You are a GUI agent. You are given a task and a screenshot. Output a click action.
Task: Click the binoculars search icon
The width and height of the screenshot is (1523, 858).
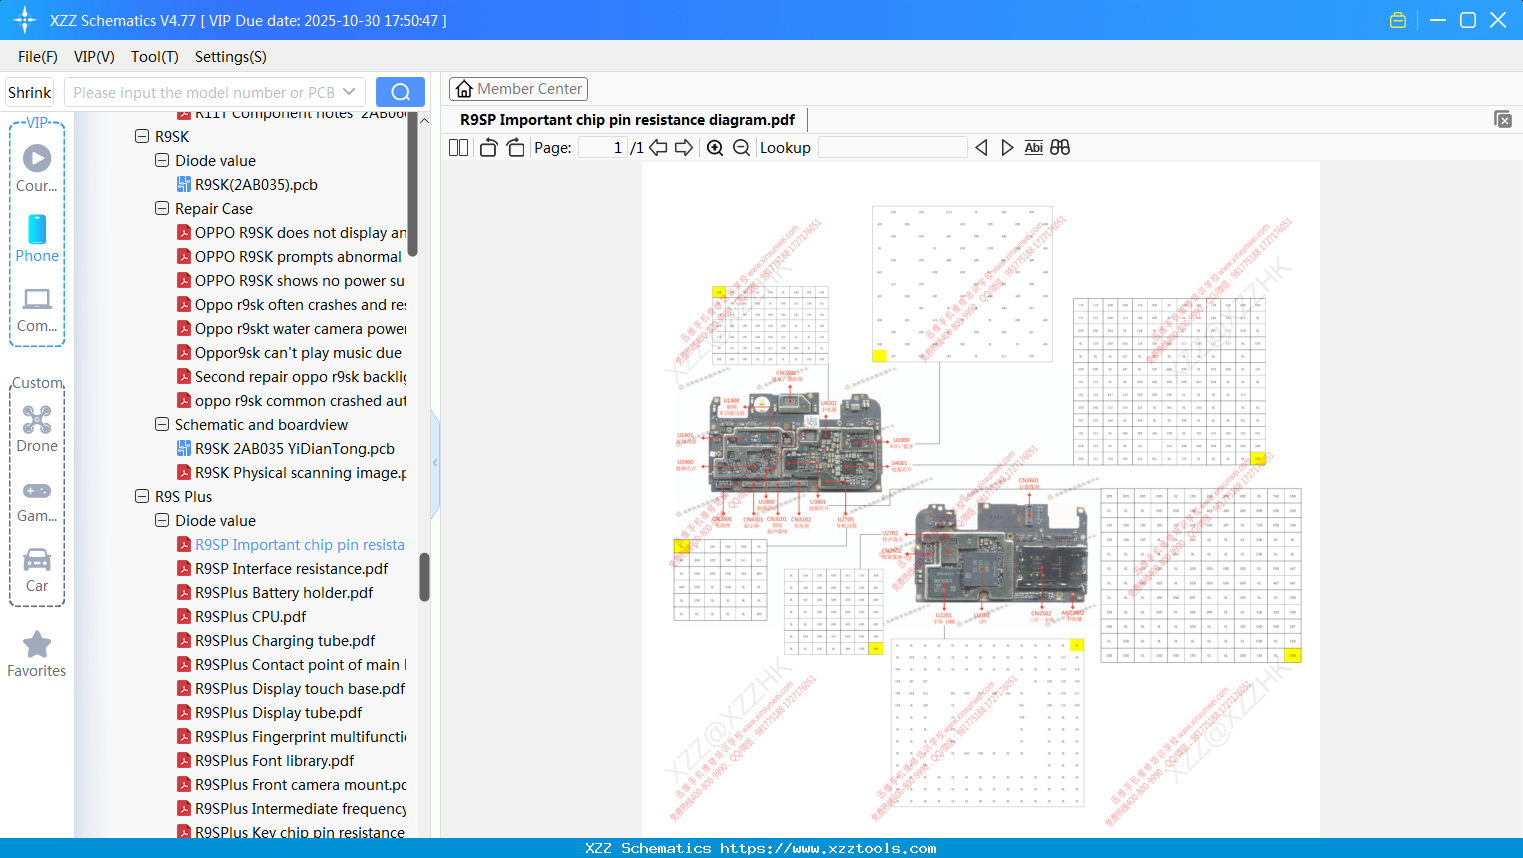(1060, 148)
